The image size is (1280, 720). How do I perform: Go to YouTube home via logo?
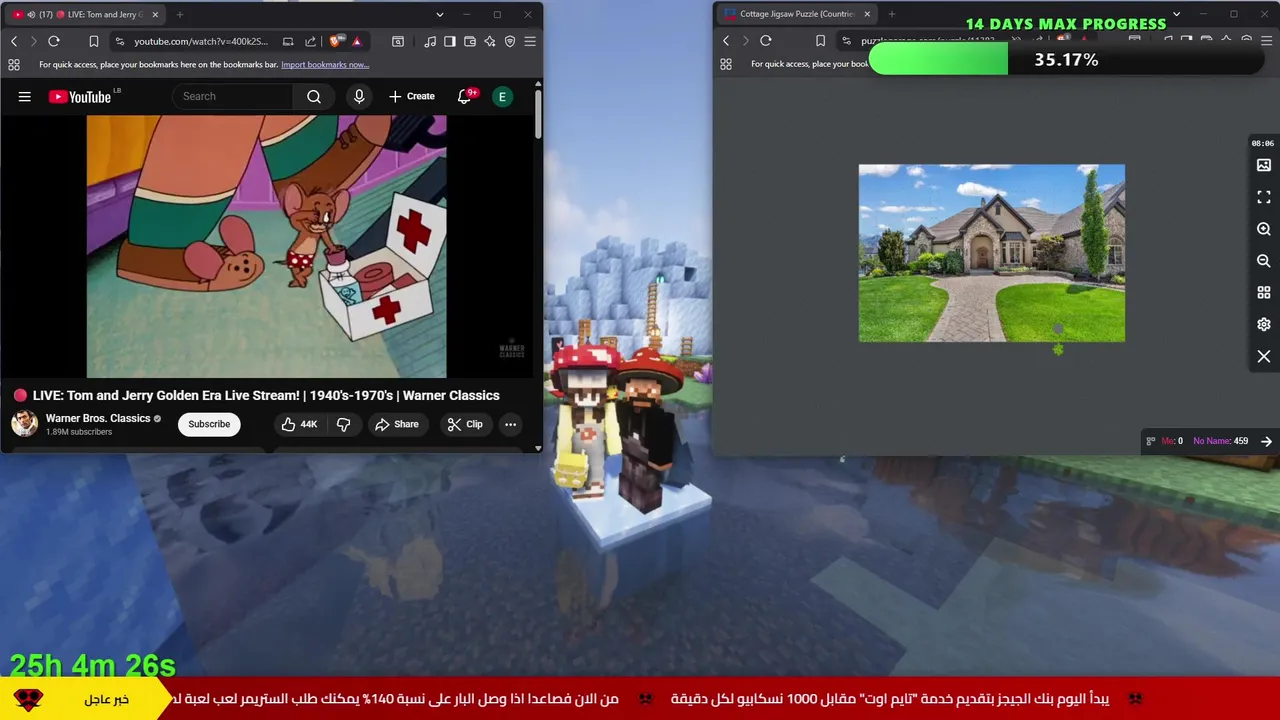pos(80,96)
